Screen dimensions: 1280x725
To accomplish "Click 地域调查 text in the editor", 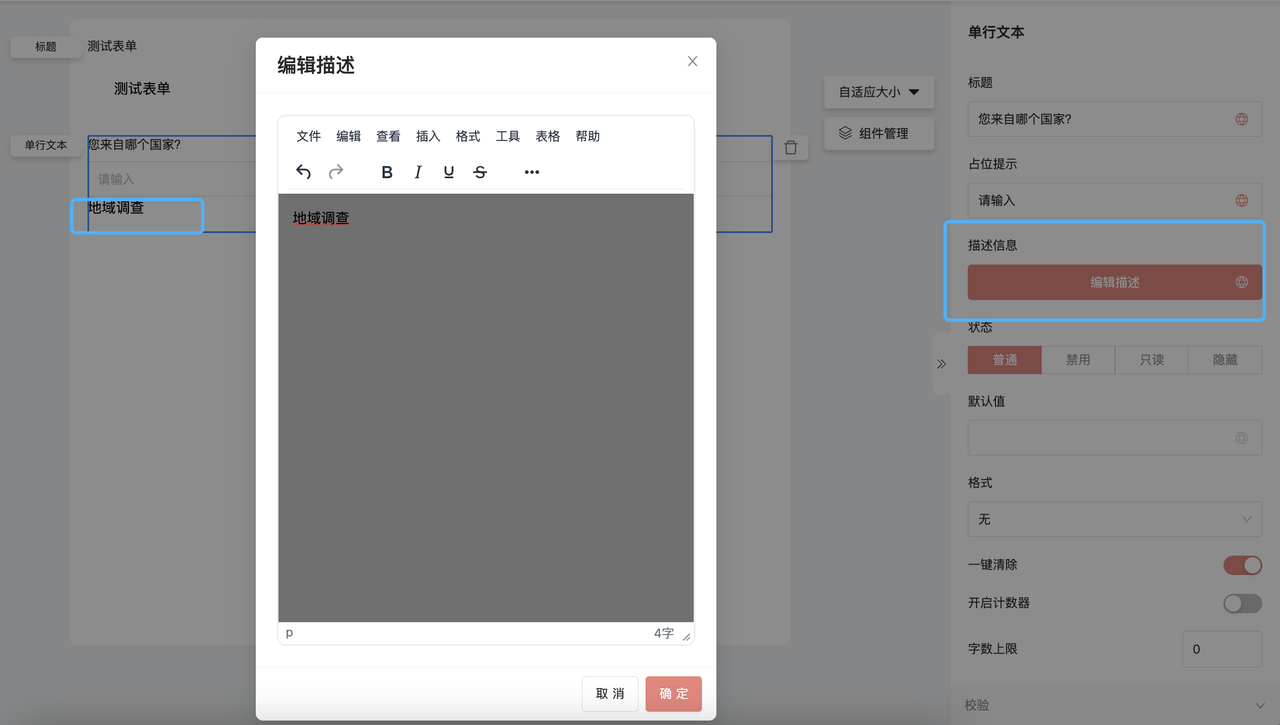I will point(321,218).
